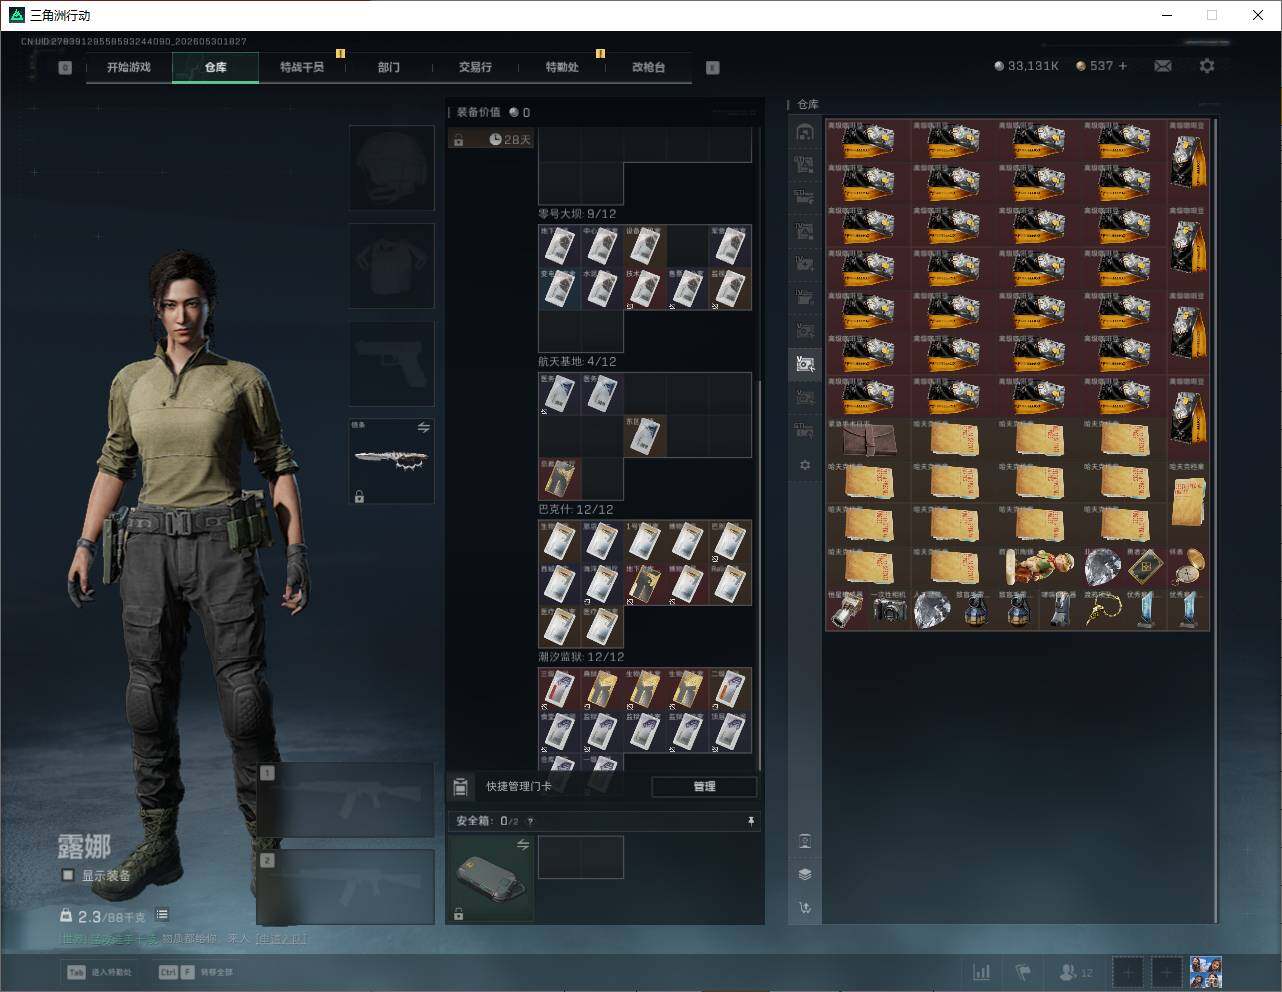Select the 仓库 tab
The height and width of the screenshot is (992, 1282).
click(x=215, y=67)
